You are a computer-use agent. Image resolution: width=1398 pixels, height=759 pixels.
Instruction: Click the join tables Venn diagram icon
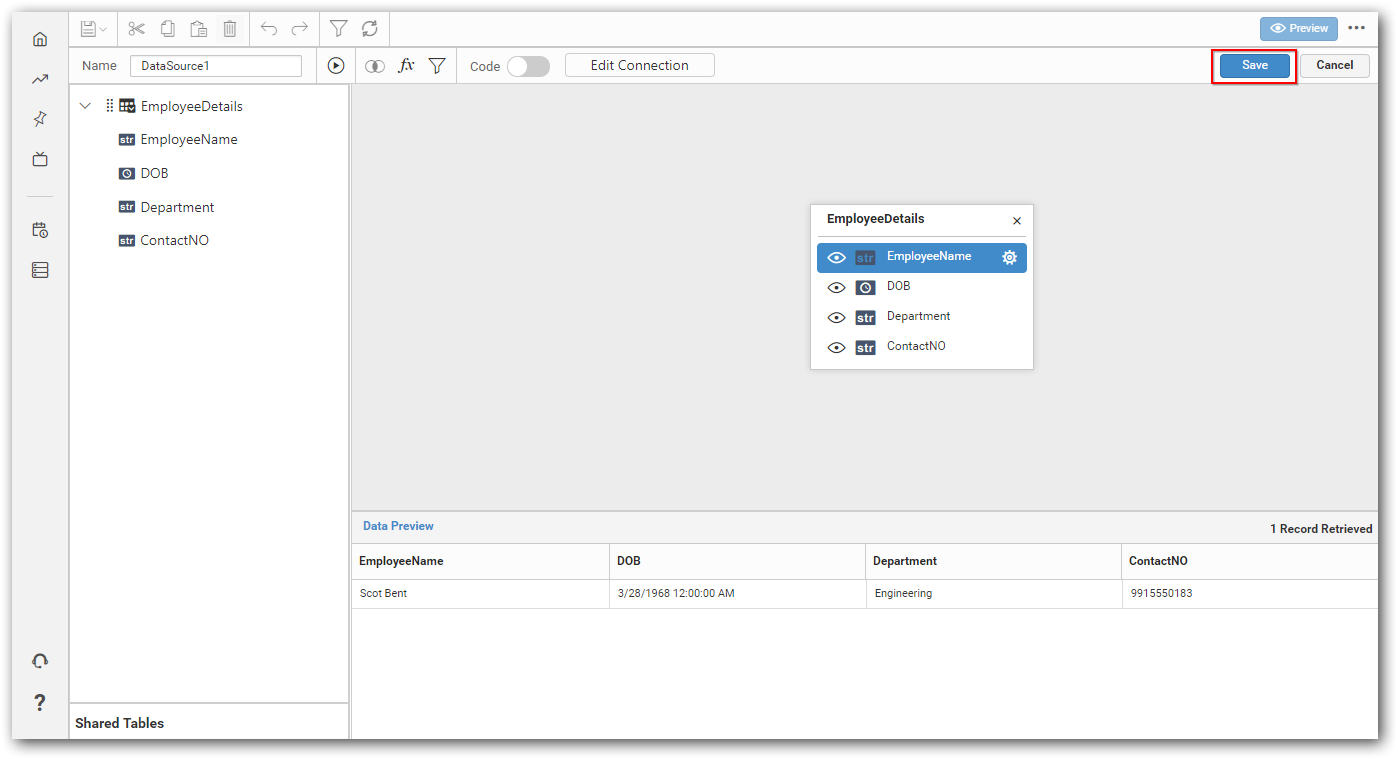[375, 65]
